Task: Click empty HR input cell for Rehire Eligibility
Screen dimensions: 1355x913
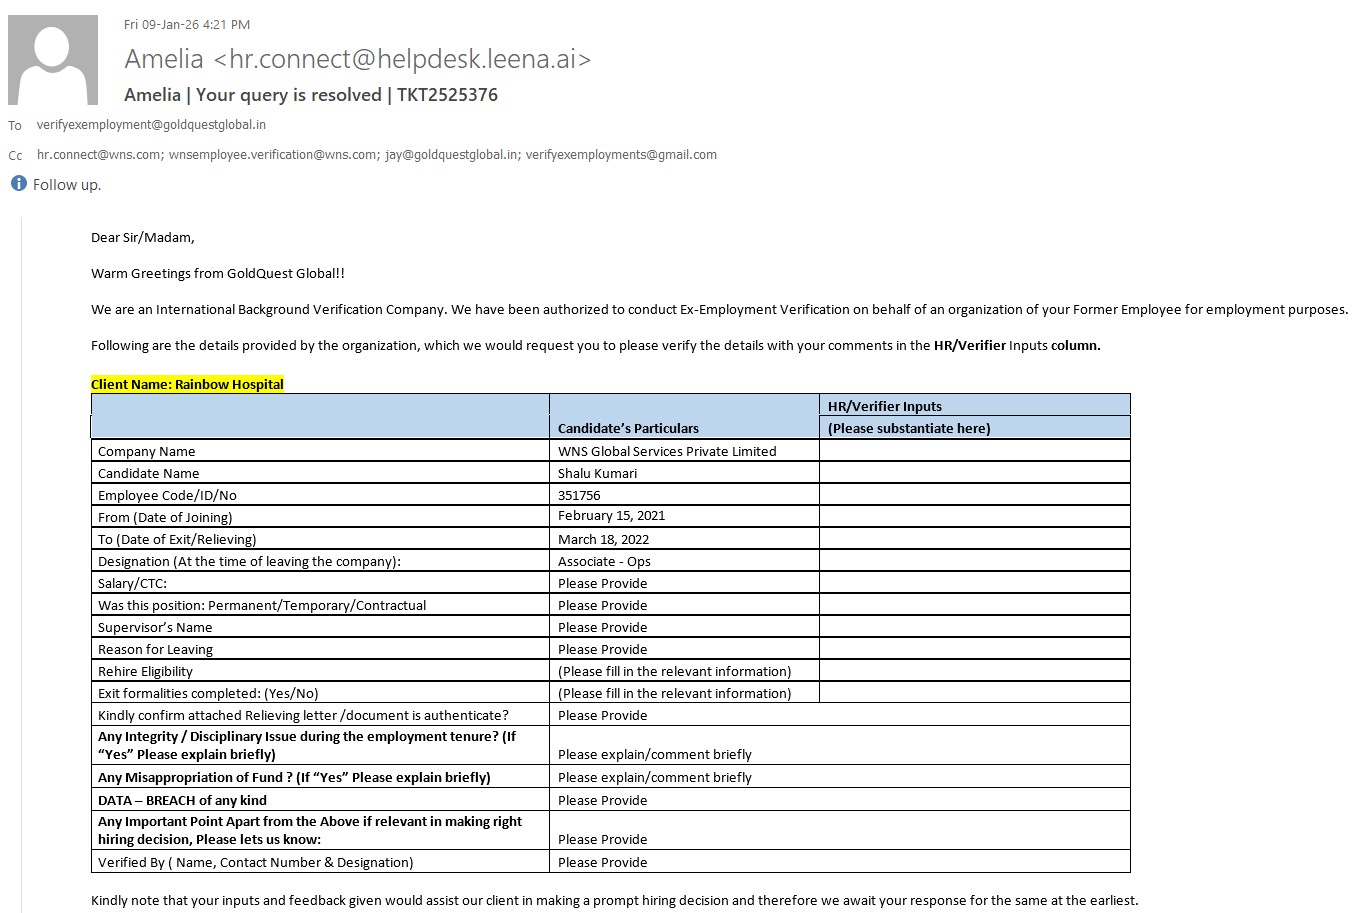Action: click(975, 671)
